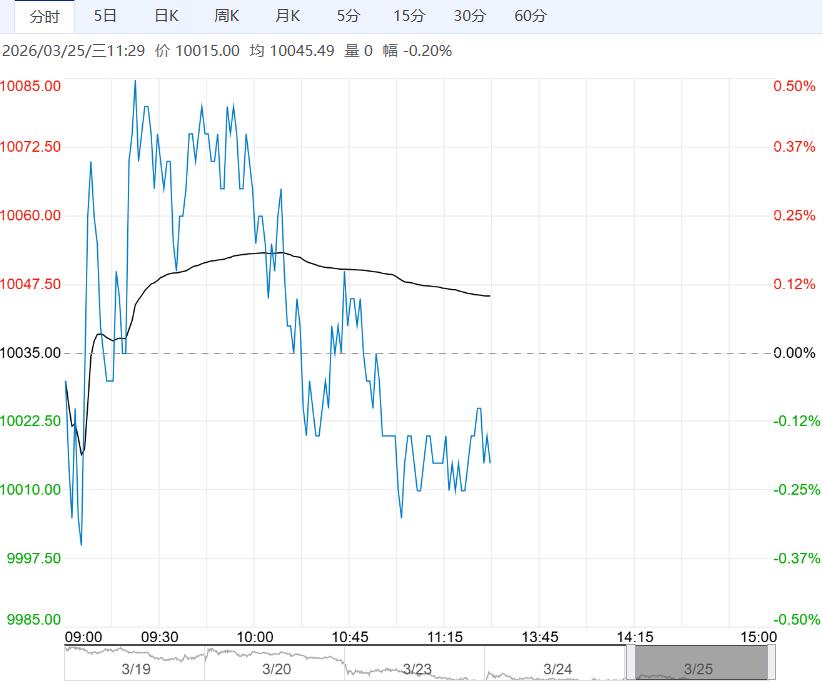823x684 pixels.
Task: Open the 月K monthly chart tab
Action: 288,16
